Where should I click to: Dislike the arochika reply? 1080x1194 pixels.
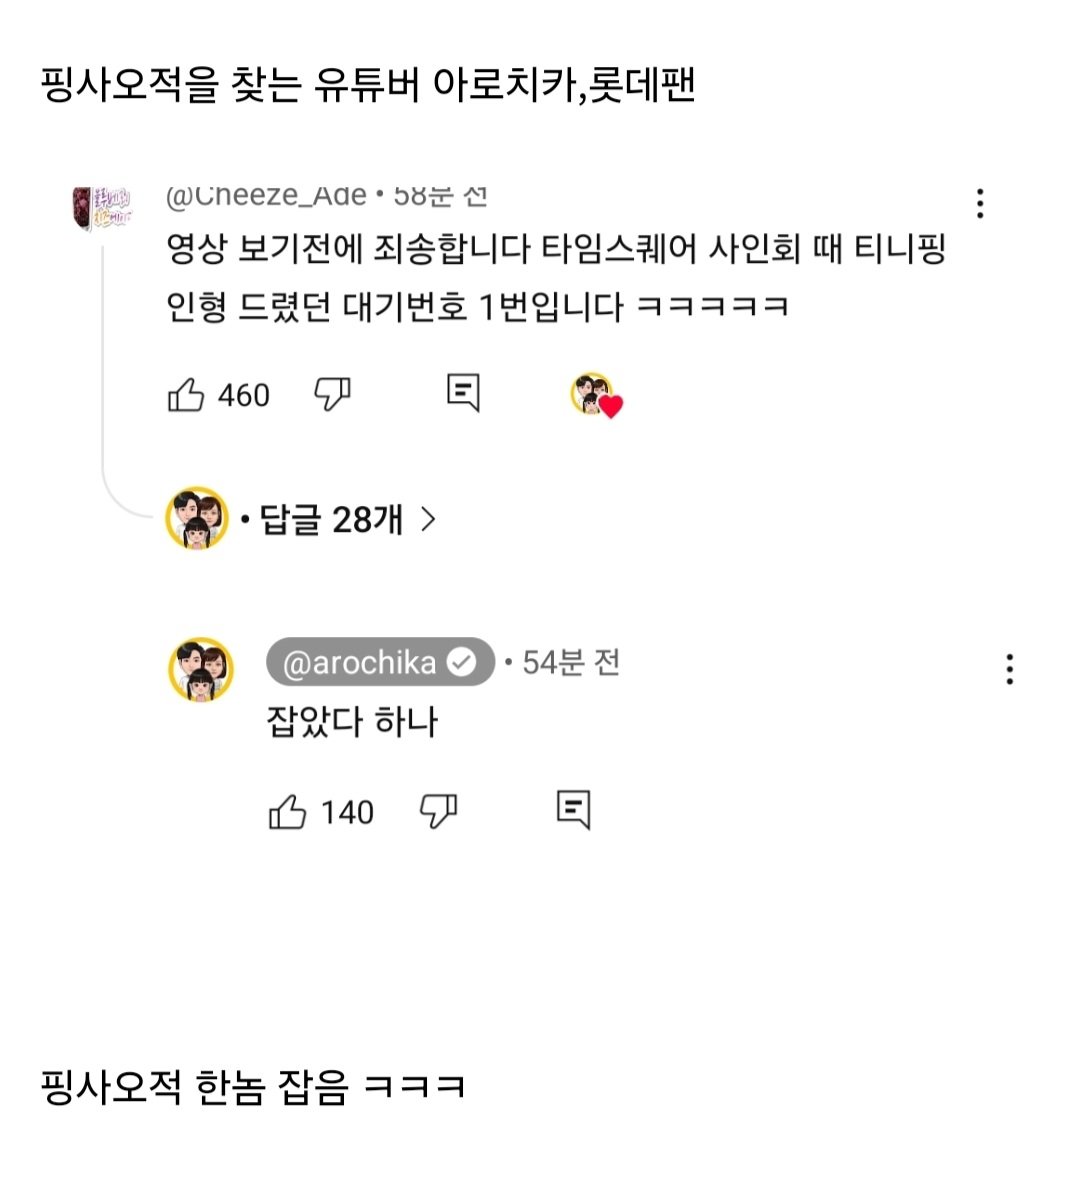pos(438,811)
